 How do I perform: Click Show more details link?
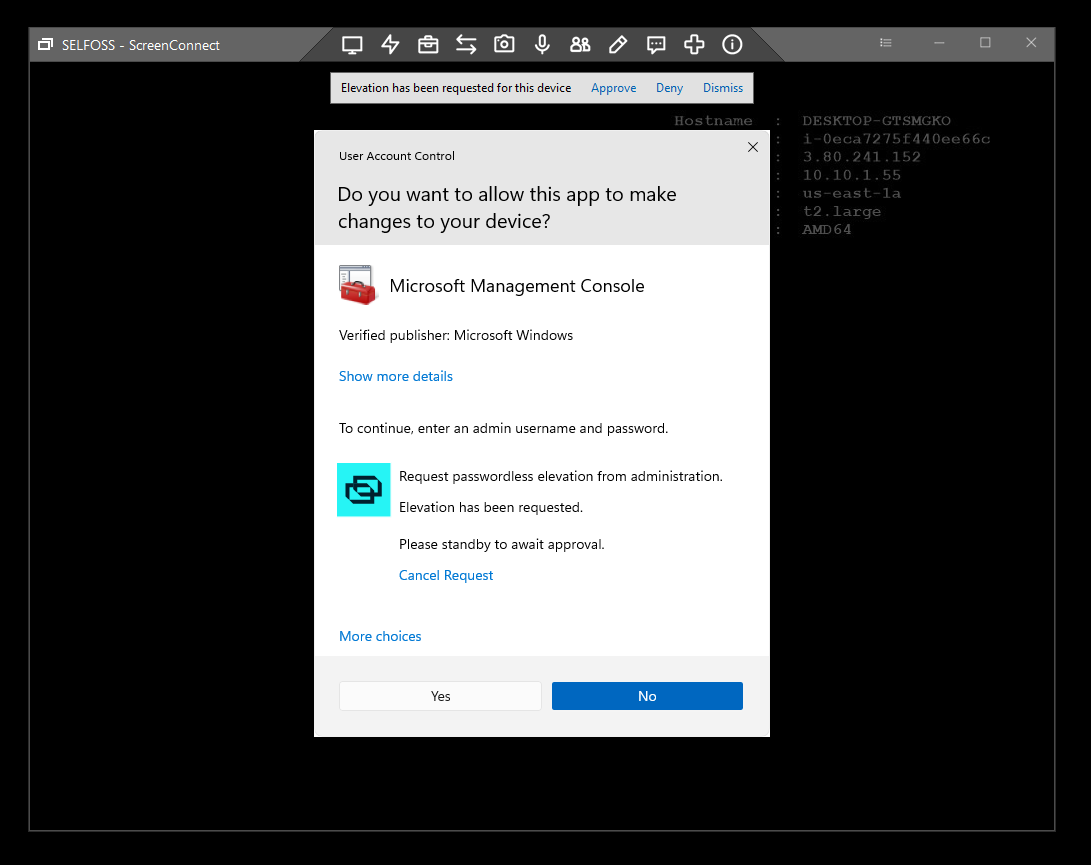396,376
